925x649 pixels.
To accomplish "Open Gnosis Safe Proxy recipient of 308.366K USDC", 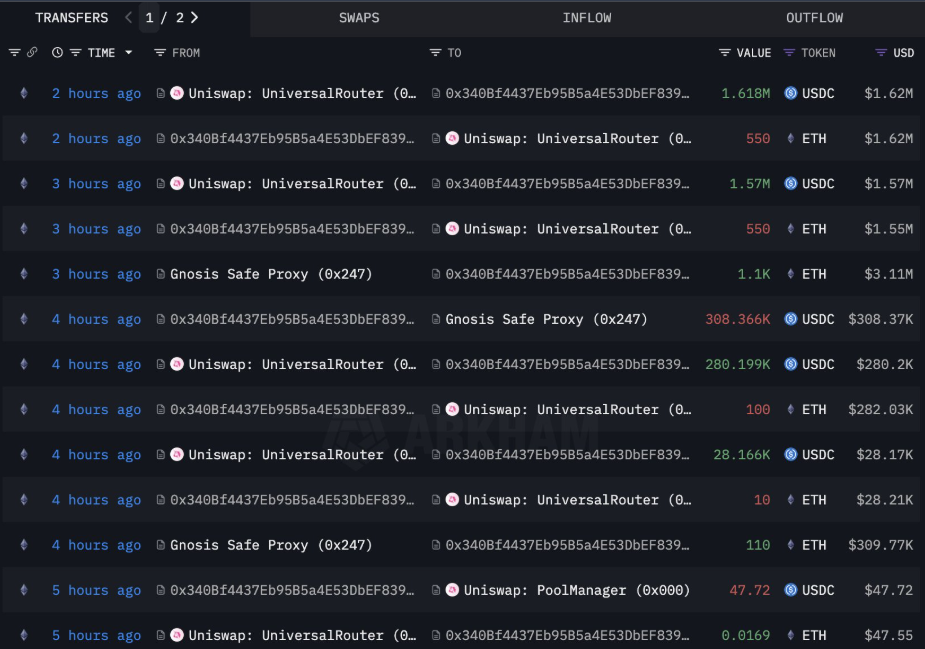I will coord(546,319).
